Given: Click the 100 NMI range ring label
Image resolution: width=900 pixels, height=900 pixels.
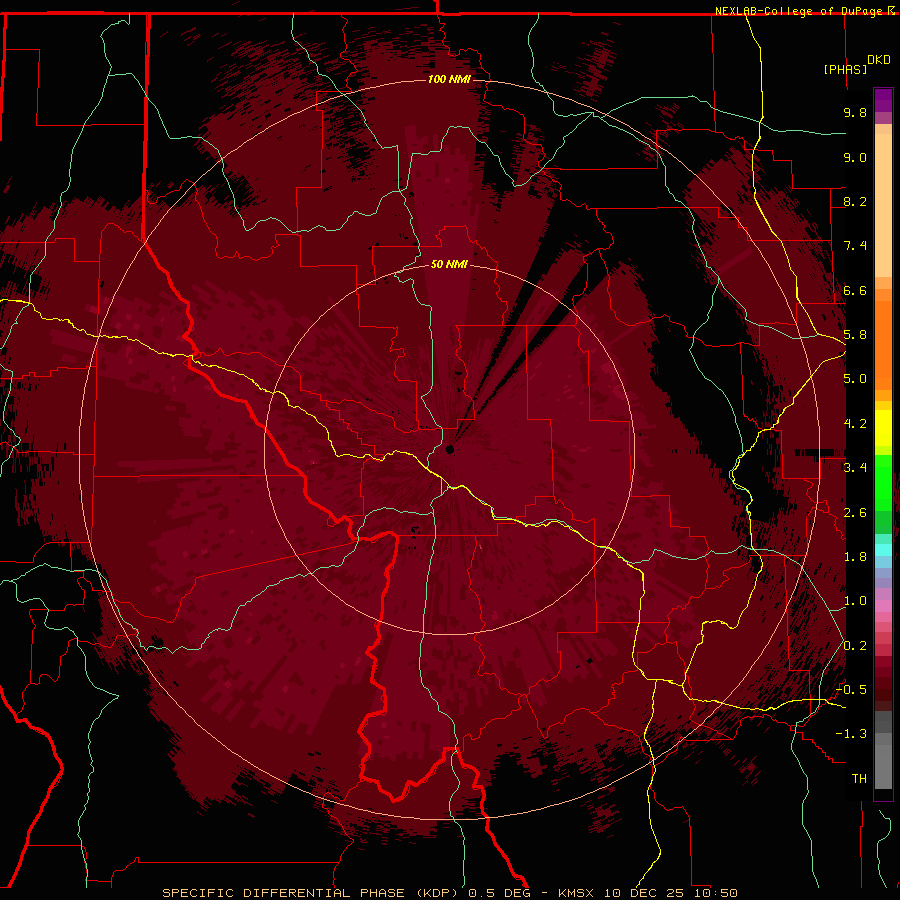Looking at the screenshot, I should (x=449, y=79).
